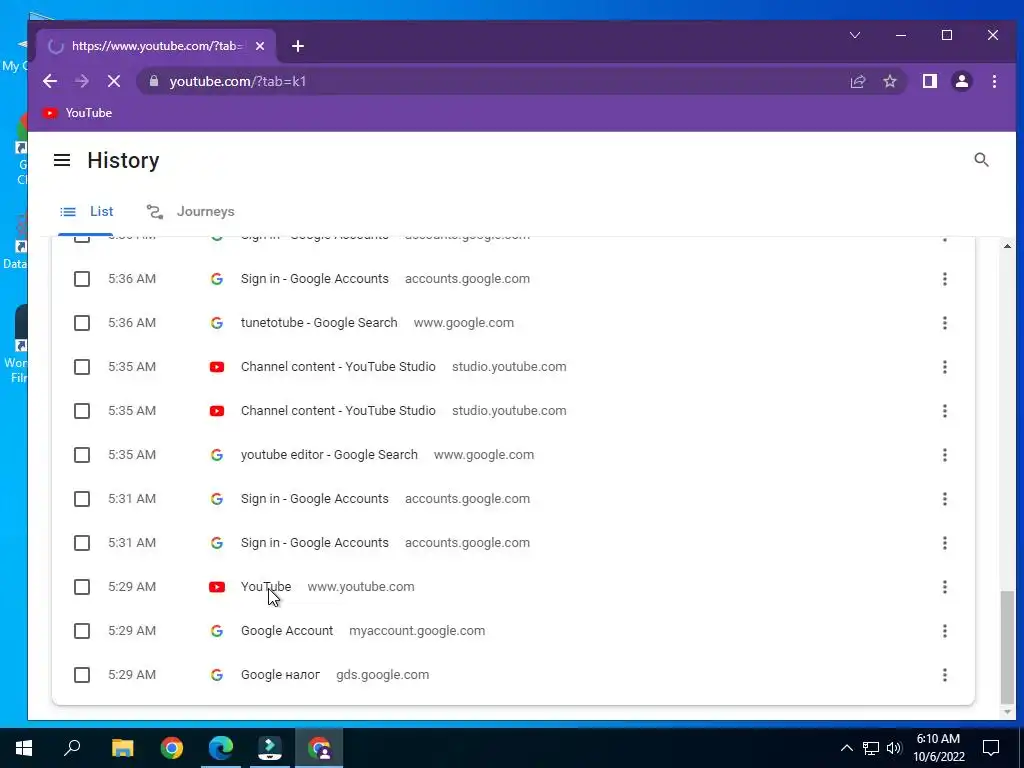
Task: Switch to the Journeys tab
Action: (x=191, y=212)
